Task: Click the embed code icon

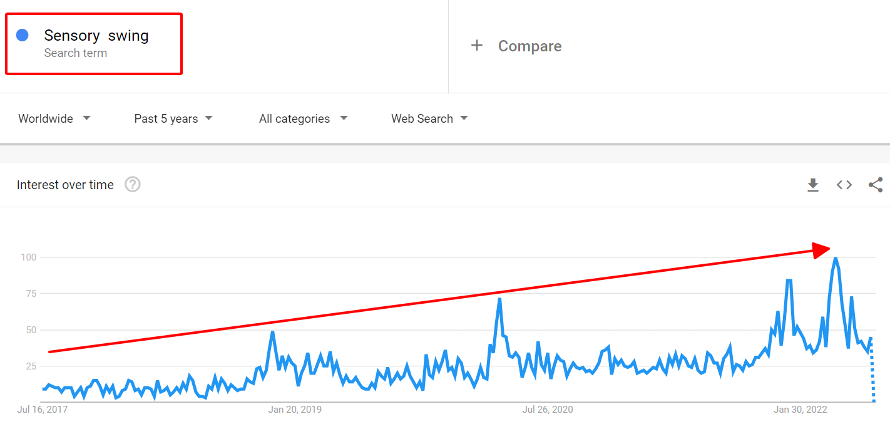Action: pyautogui.click(x=844, y=185)
